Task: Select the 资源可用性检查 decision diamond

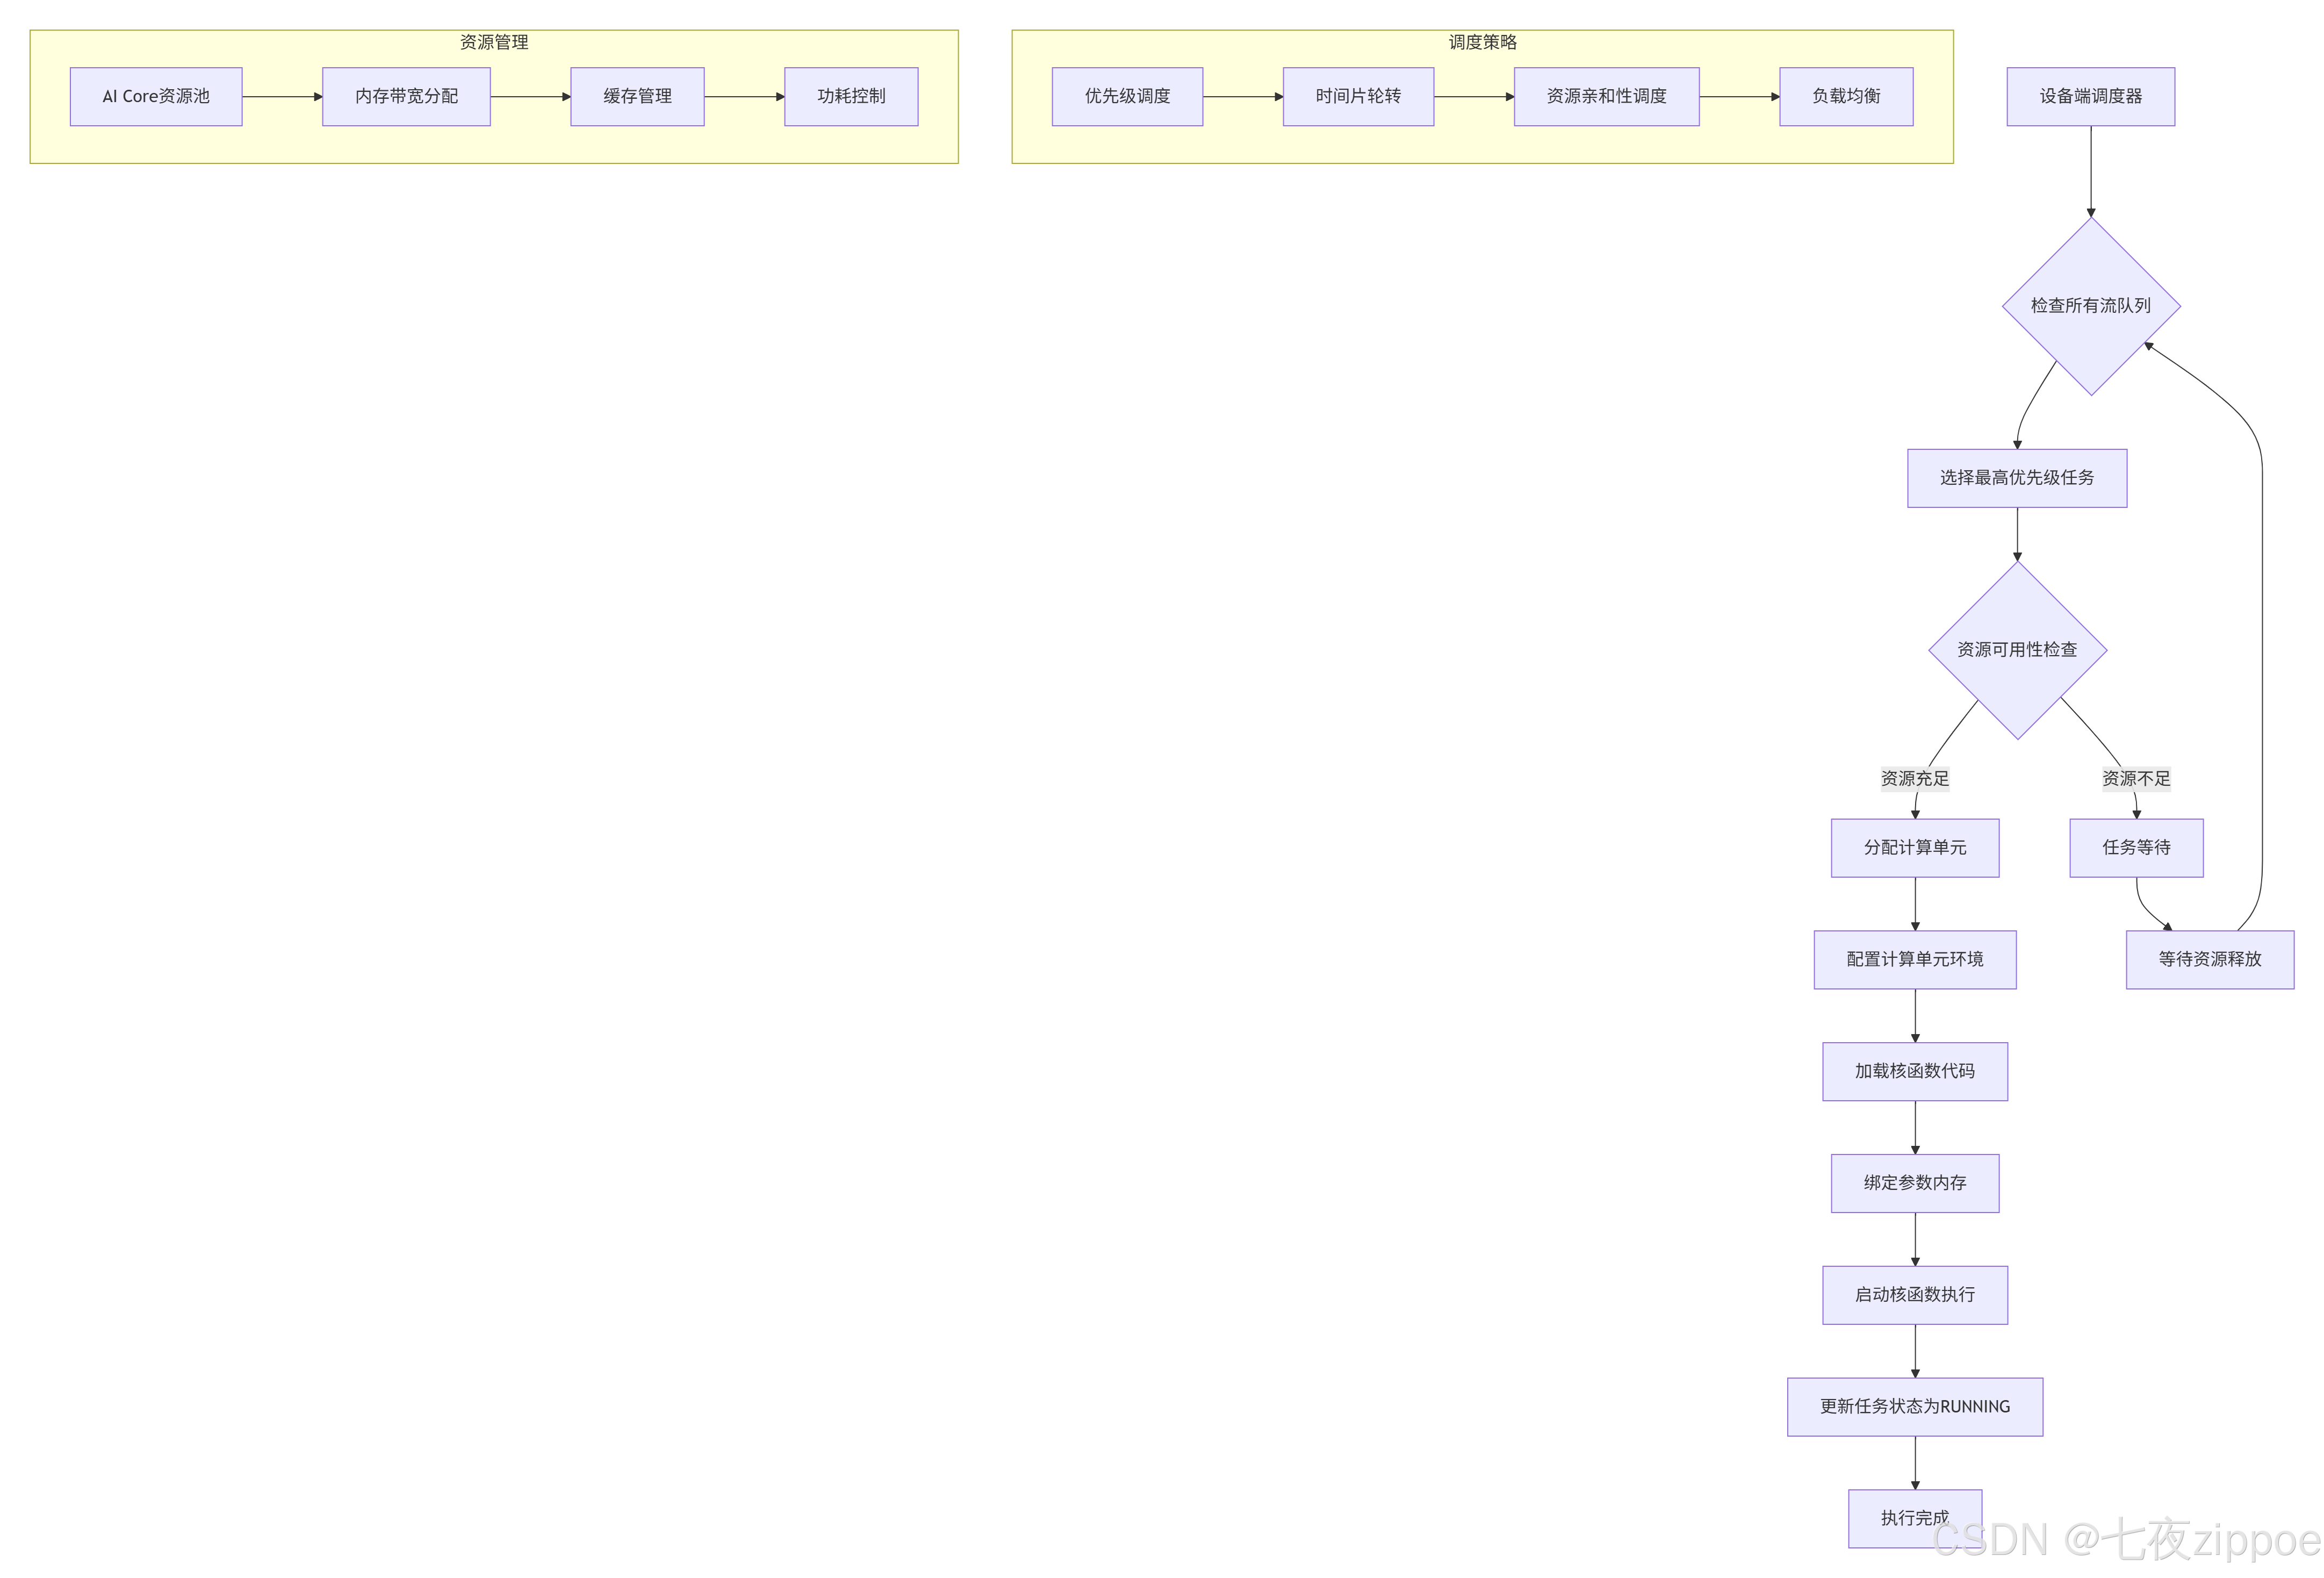Action: click(2016, 650)
